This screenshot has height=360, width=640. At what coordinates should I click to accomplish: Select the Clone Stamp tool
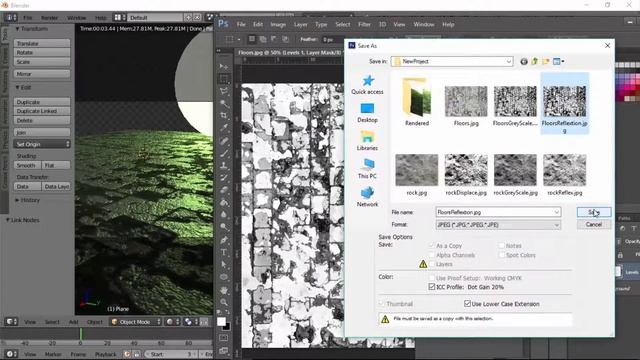tap(224, 166)
